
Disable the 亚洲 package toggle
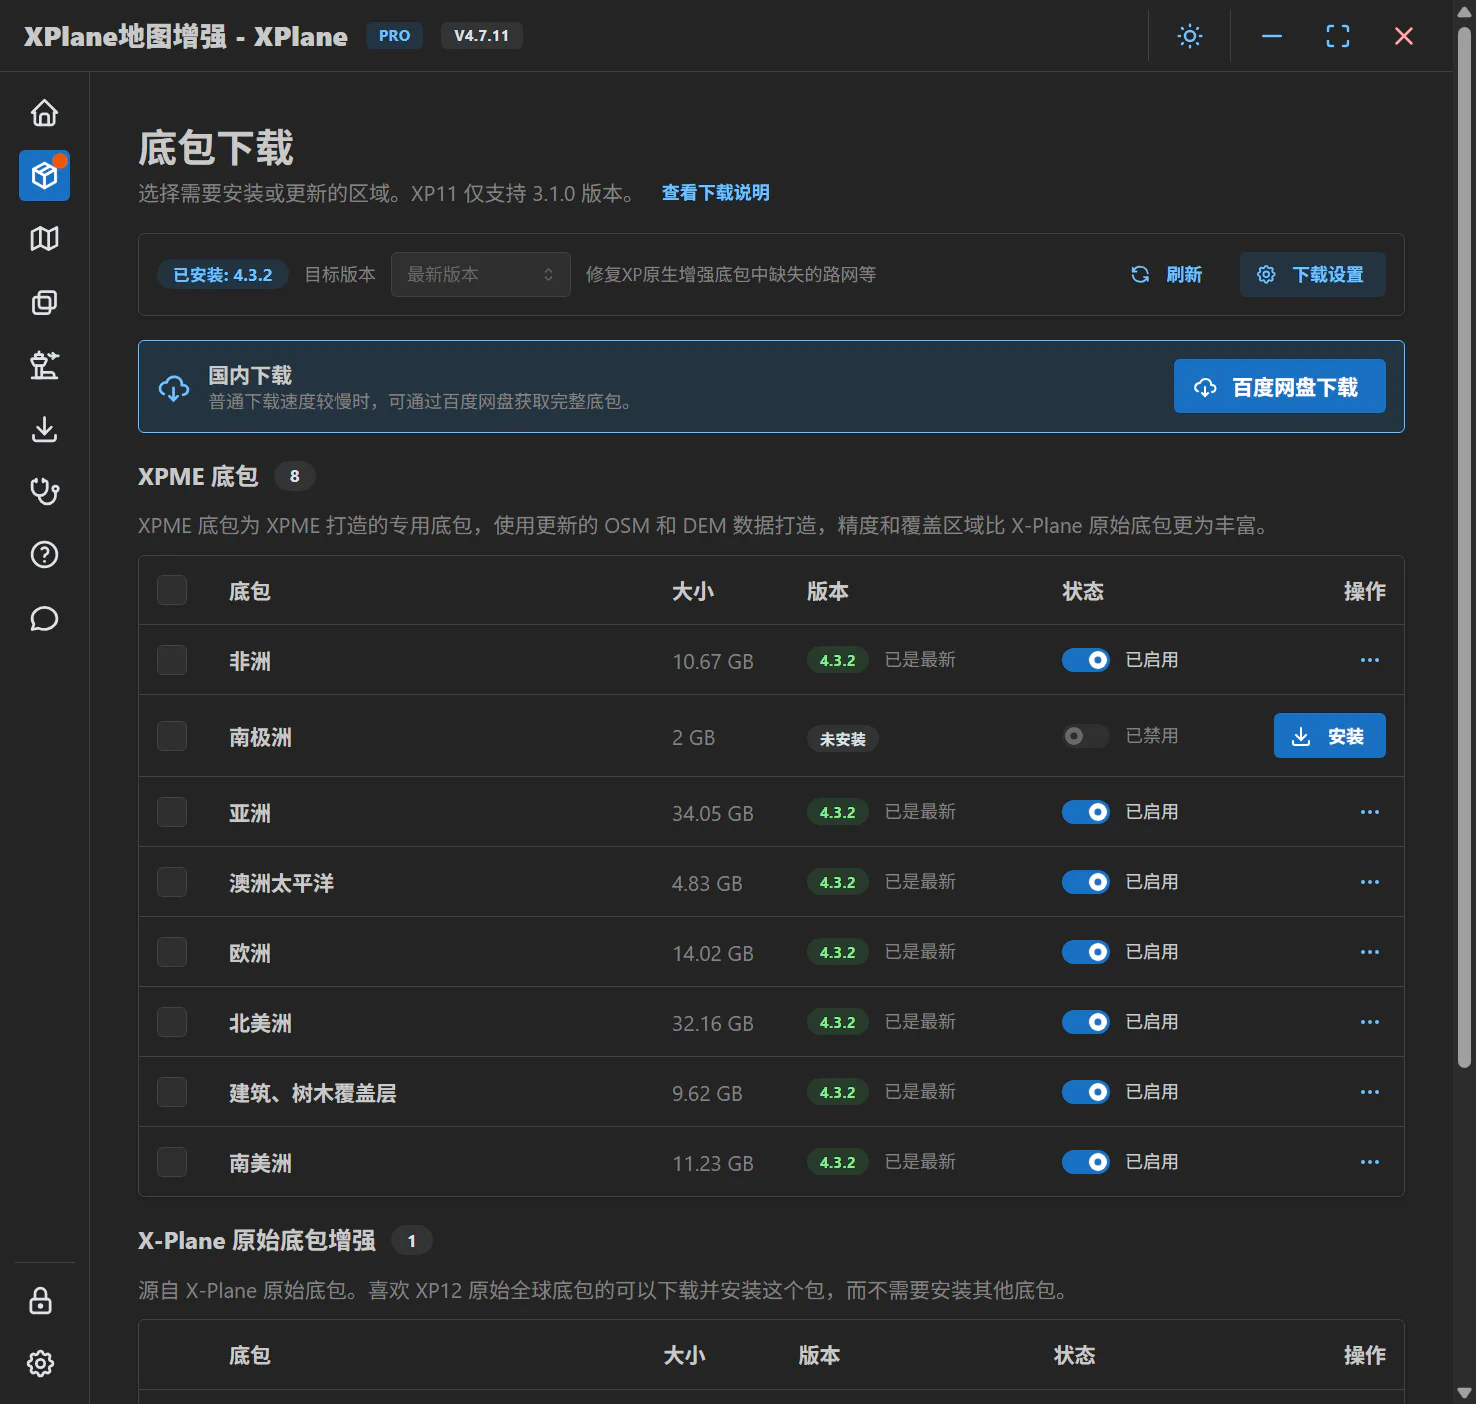coord(1086,812)
